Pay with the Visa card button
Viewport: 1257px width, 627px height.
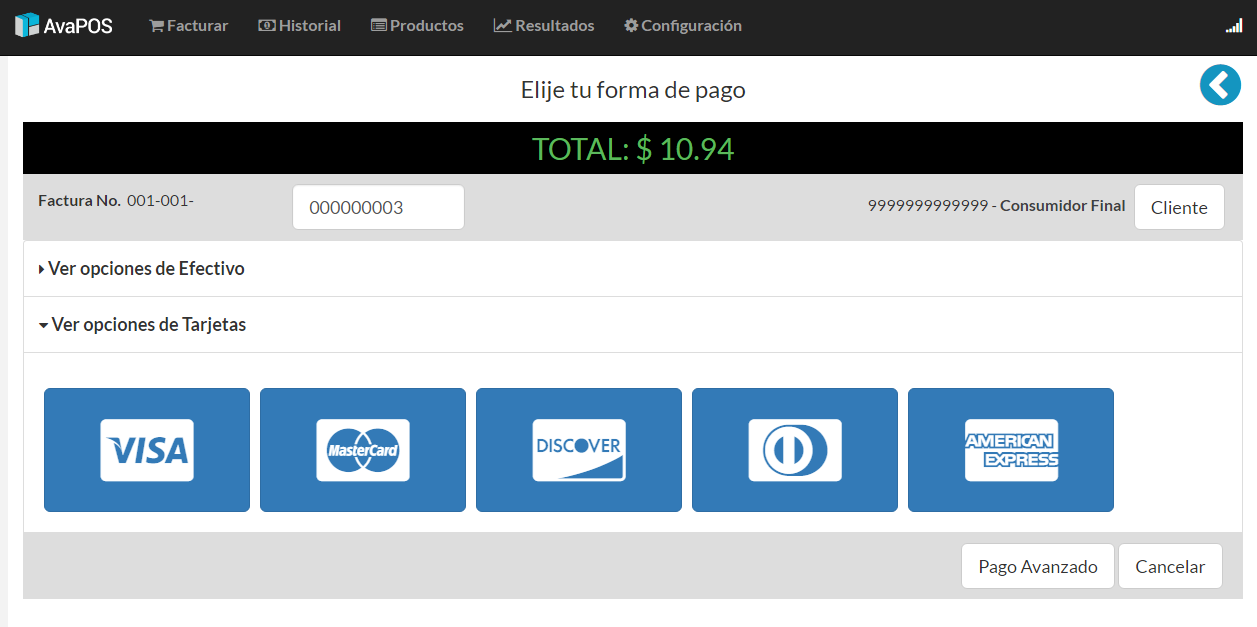pos(147,450)
